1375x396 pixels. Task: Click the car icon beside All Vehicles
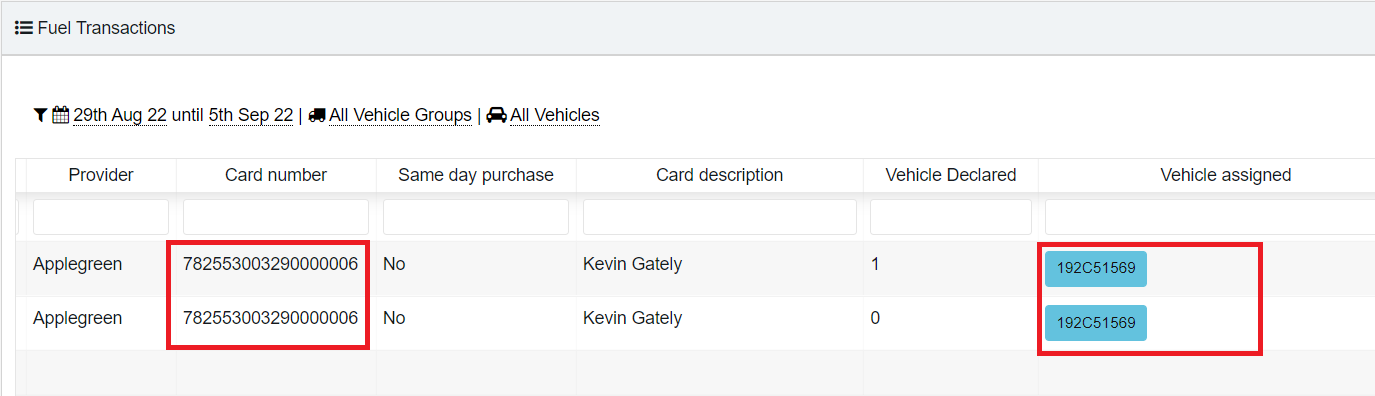click(x=496, y=115)
